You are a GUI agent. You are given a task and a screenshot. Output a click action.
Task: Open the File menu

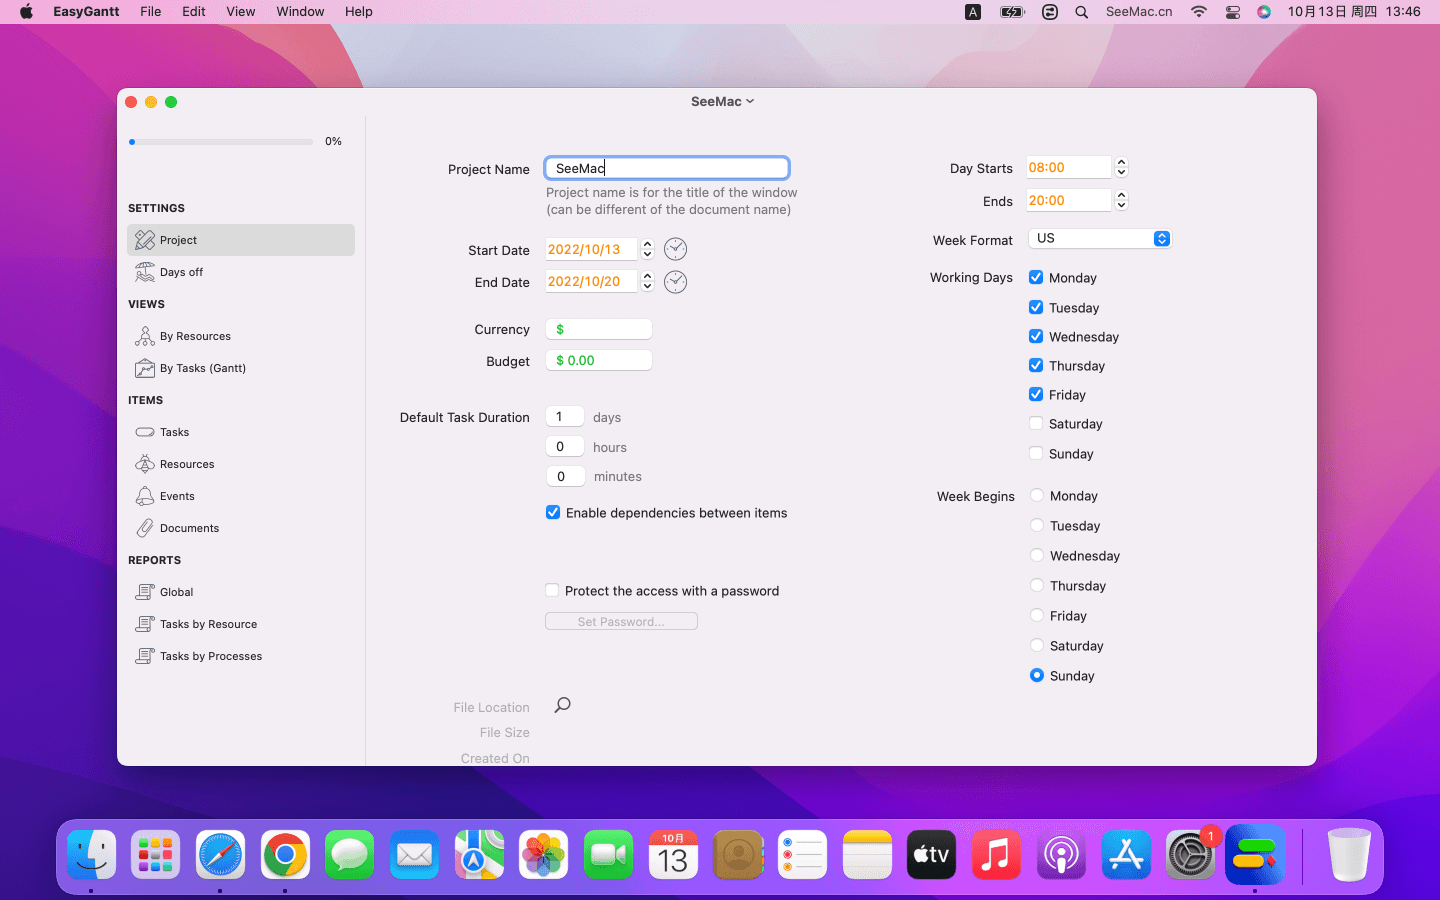click(x=151, y=11)
